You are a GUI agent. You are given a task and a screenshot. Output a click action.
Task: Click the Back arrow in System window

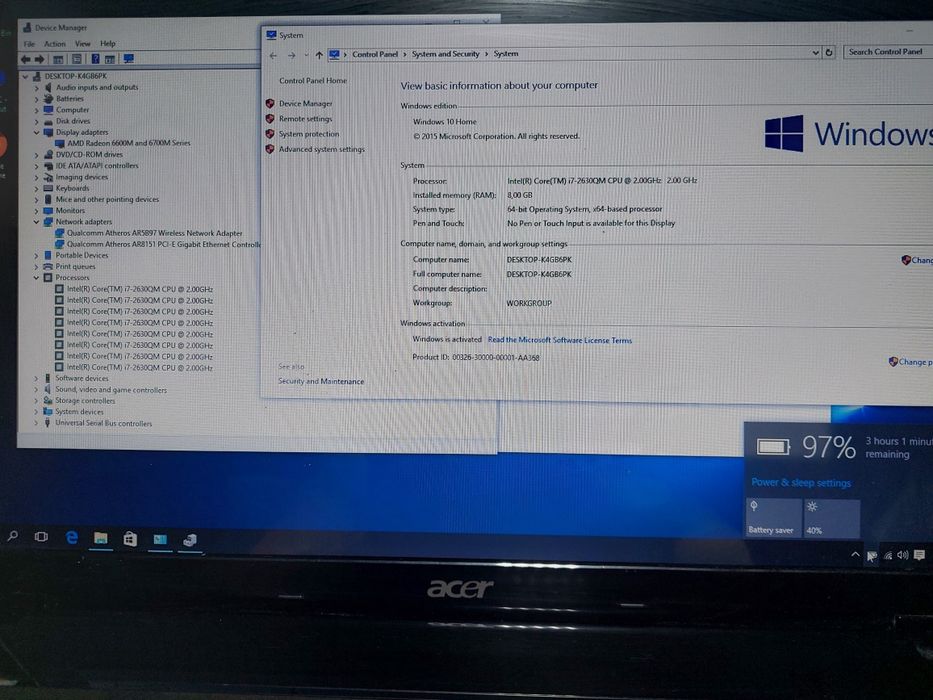(273, 55)
